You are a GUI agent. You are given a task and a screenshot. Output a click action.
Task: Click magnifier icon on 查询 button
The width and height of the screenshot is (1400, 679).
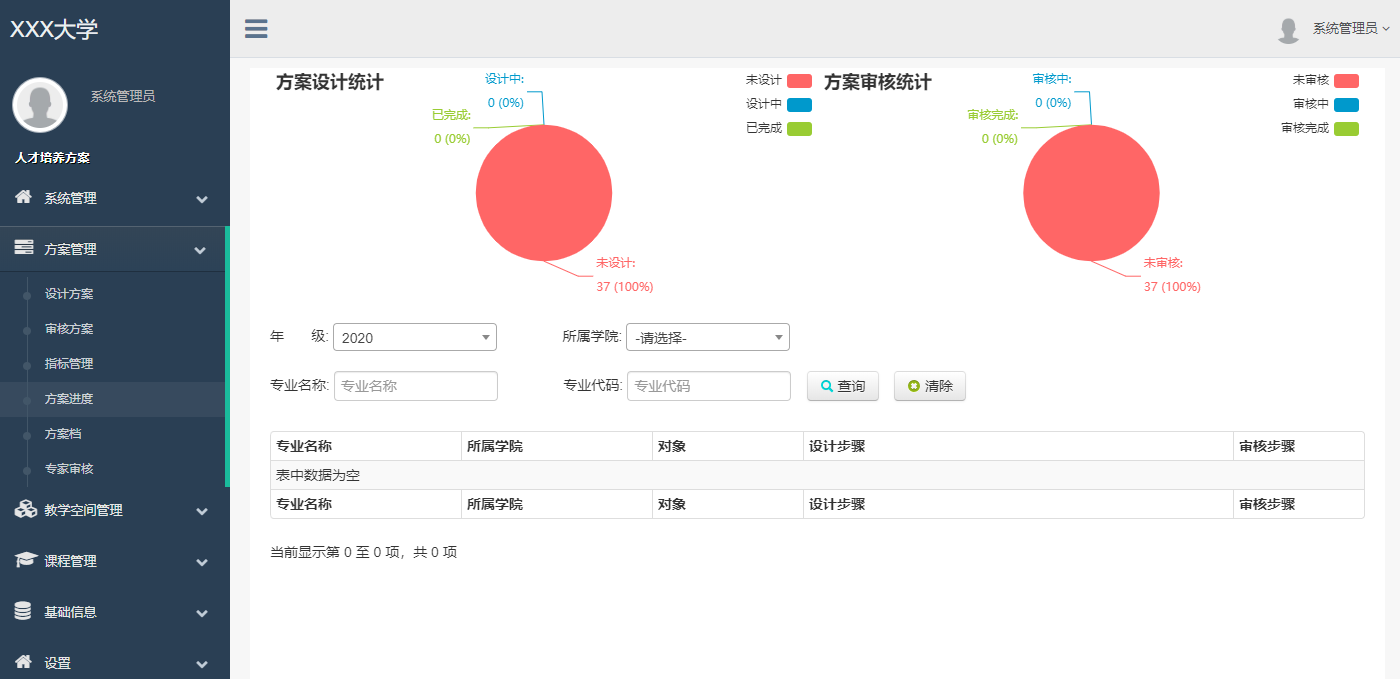click(x=827, y=386)
